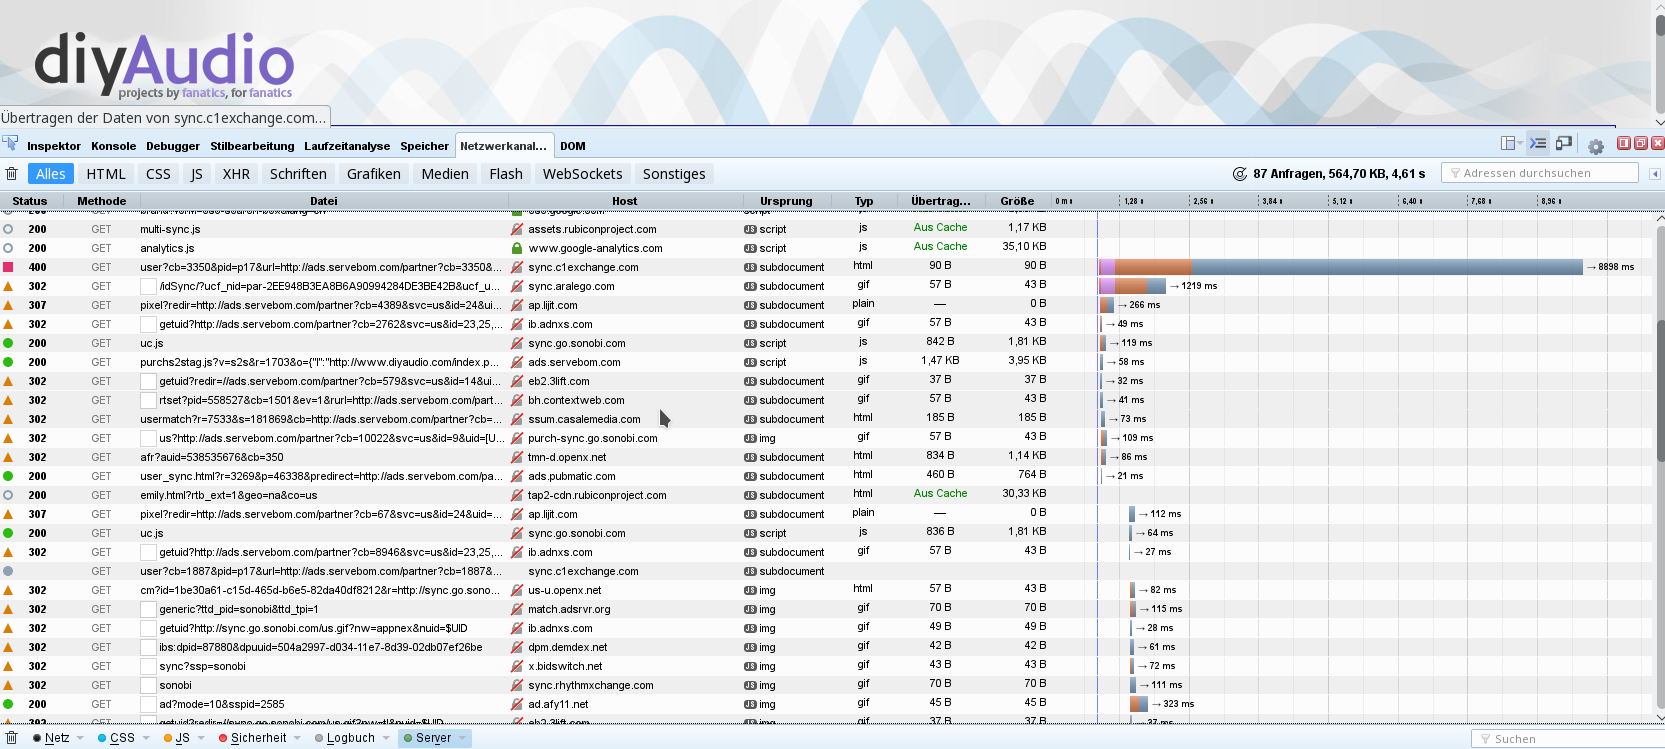Viewport: 1665px width, 749px height.
Task: Click the 8898 ms waterfall bar
Action: tap(1341, 267)
